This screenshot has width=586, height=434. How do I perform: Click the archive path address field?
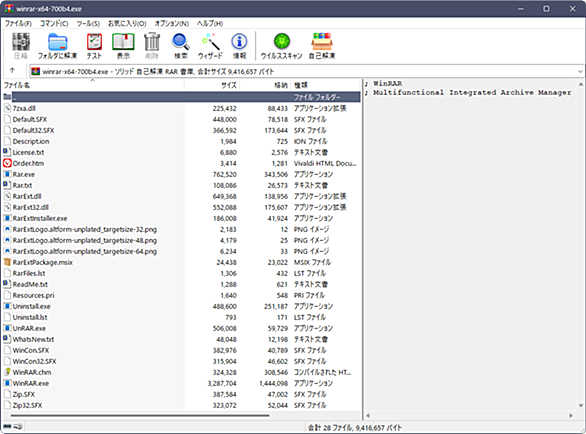click(306, 71)
